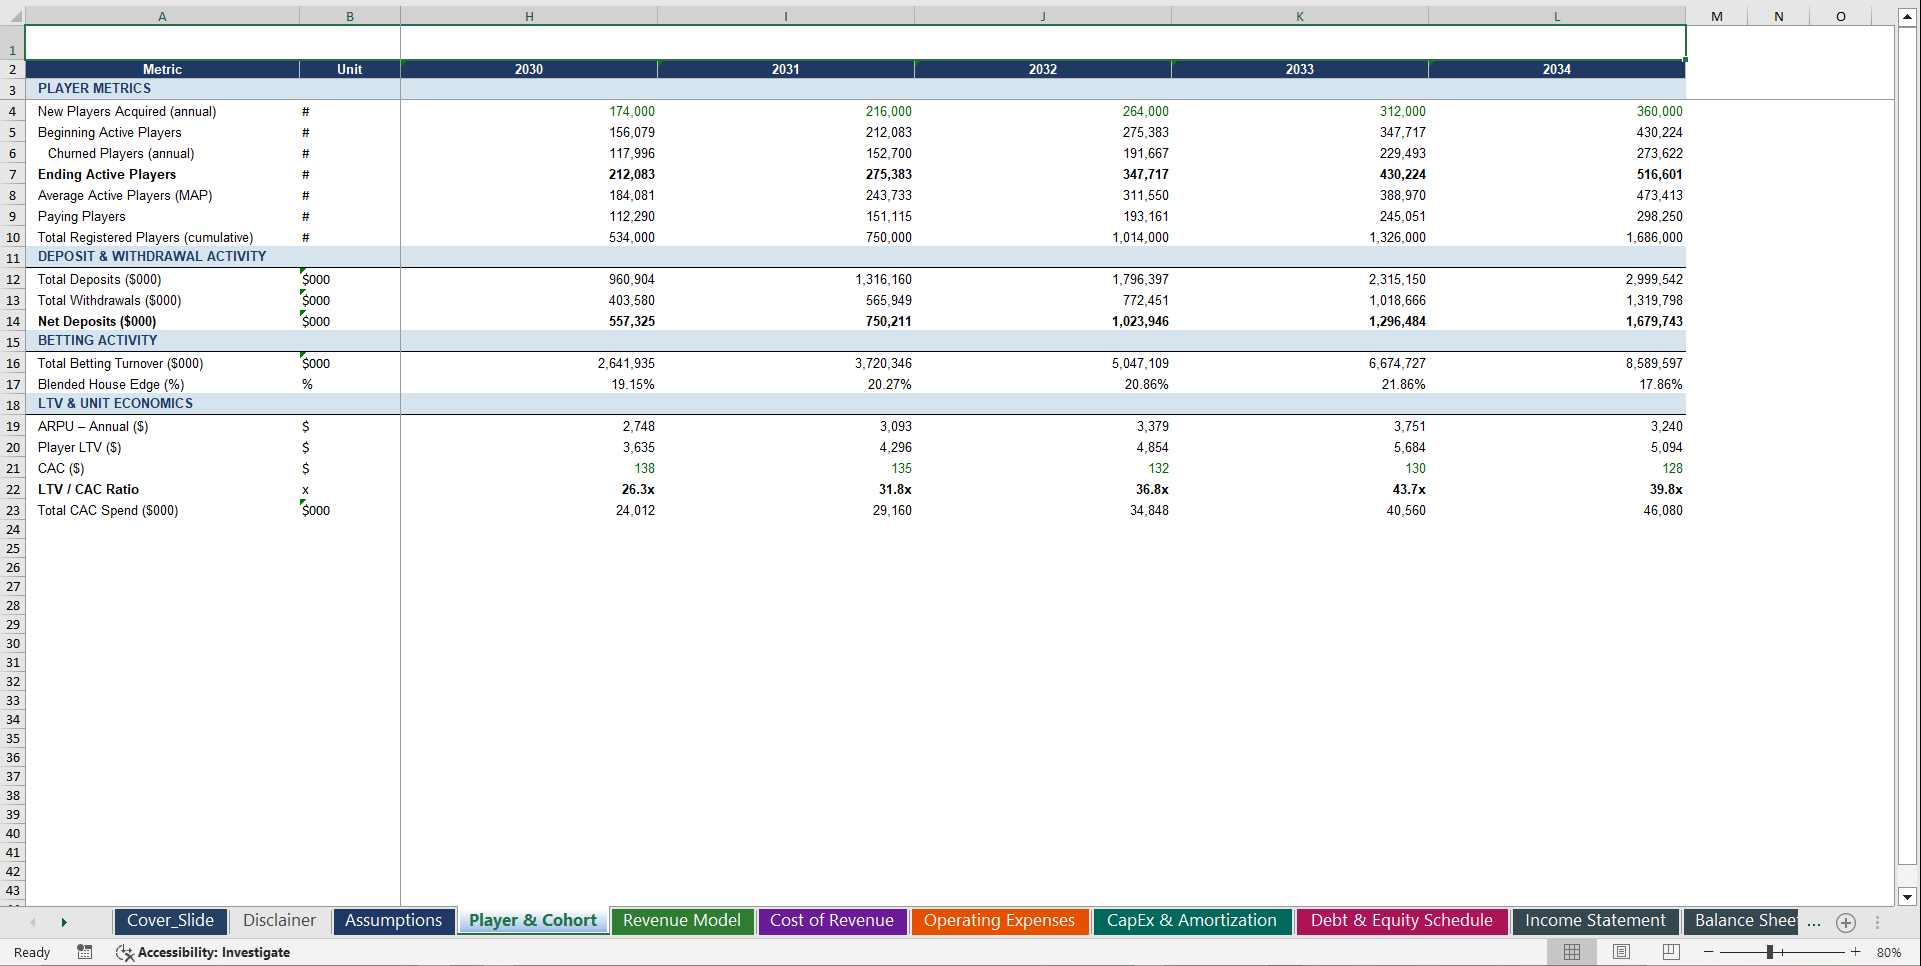Click the zoom slider handle

tap(1772, 952)
